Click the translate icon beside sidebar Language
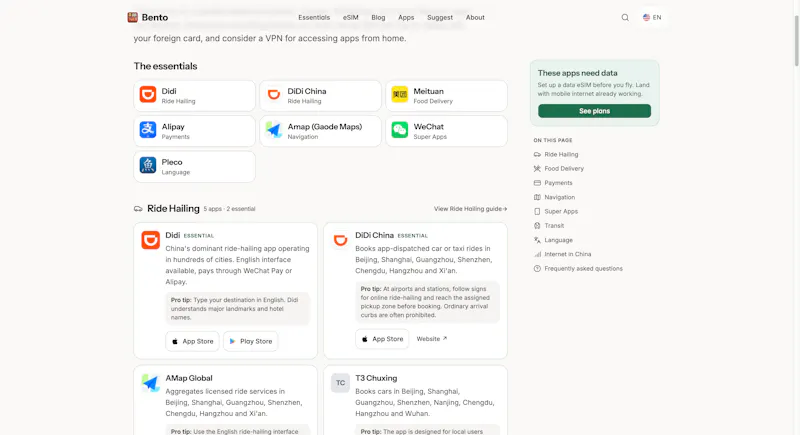This screenshot has width=800, height=435. pyautogui.click(x=537, y=240)
